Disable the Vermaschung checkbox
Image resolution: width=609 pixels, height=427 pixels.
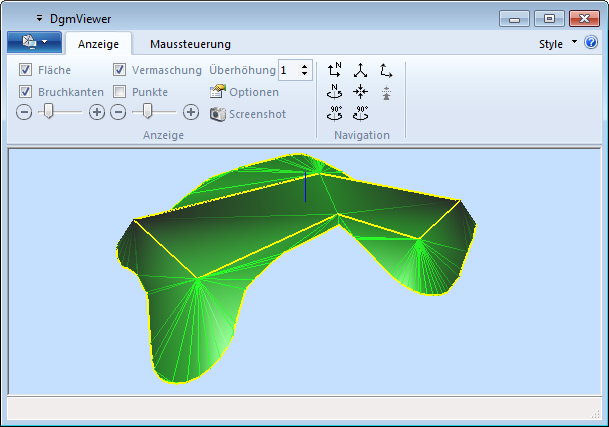pyautogui.click(x=120, y=70)
